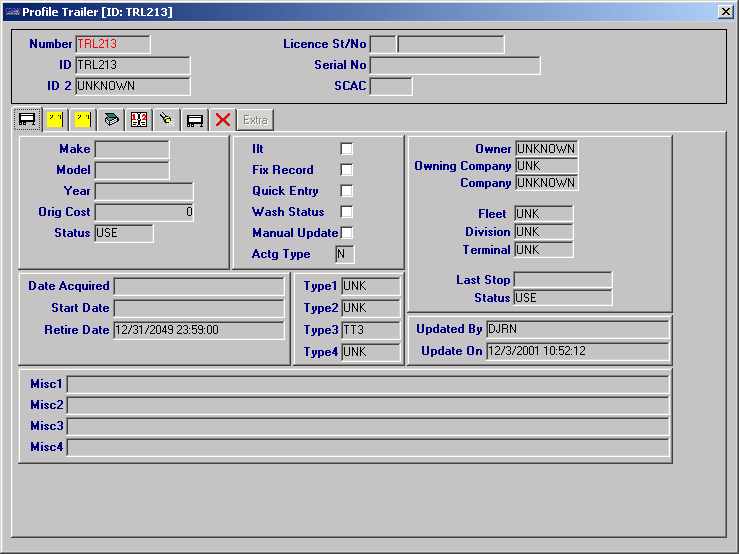This screenshot has width=739, height=554.
Task: Click the Owning Company field
Action: point(547,166)
